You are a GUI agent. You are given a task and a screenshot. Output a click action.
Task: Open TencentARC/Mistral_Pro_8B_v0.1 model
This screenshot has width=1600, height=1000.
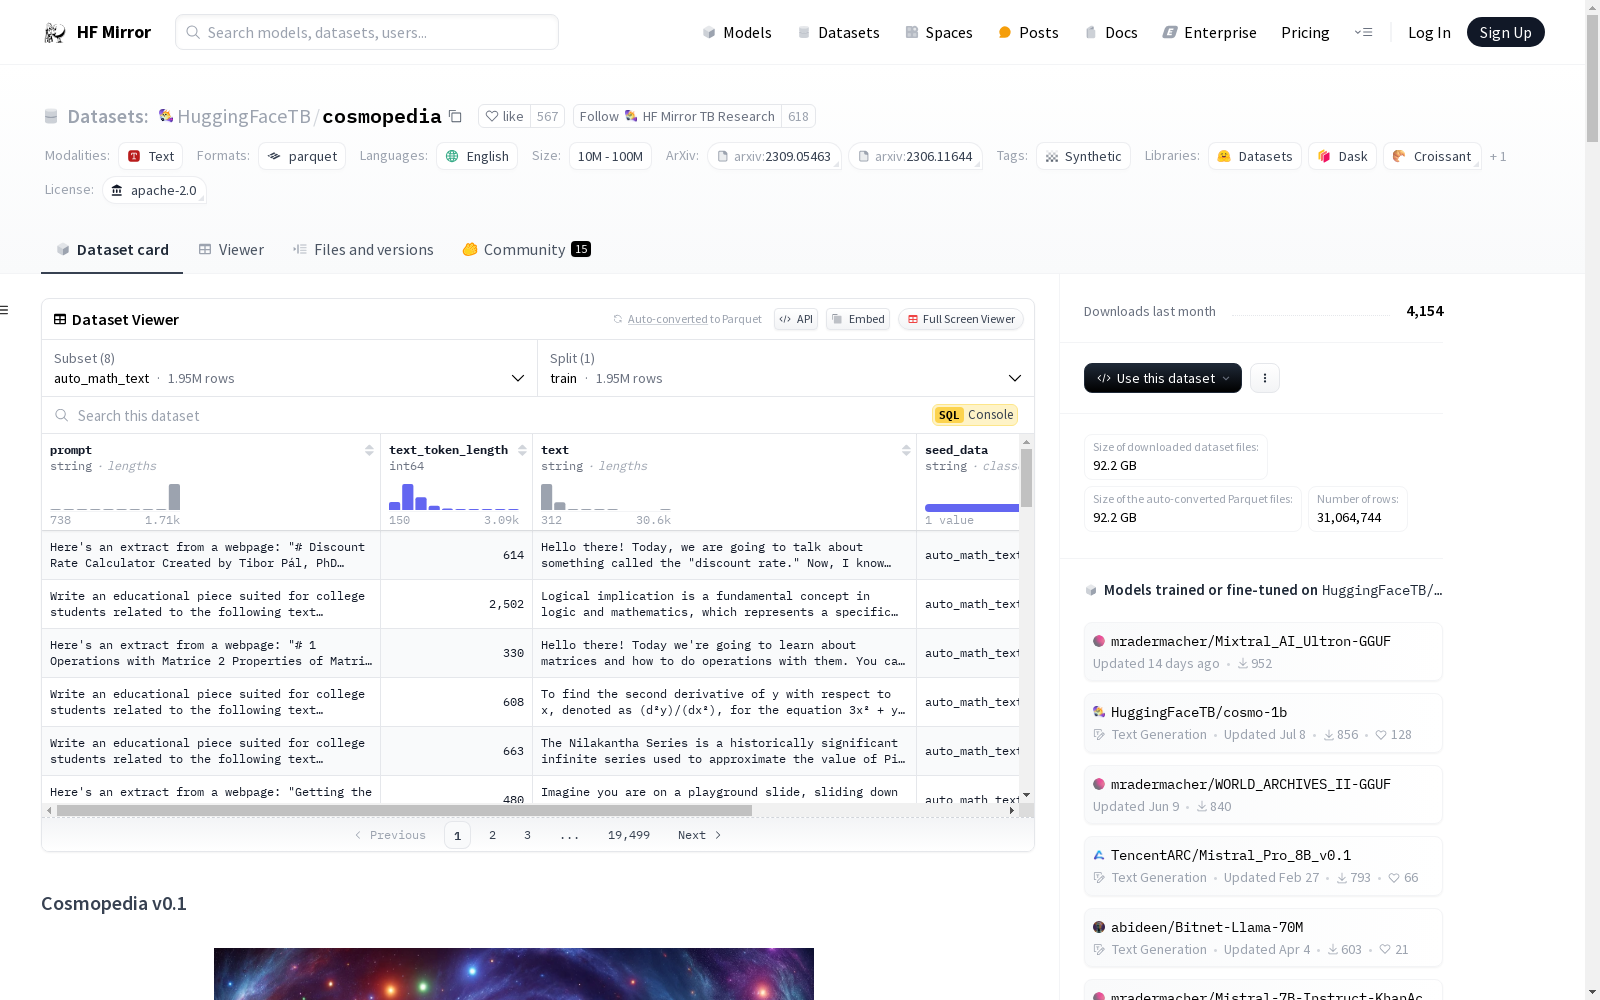(1263, 866)
